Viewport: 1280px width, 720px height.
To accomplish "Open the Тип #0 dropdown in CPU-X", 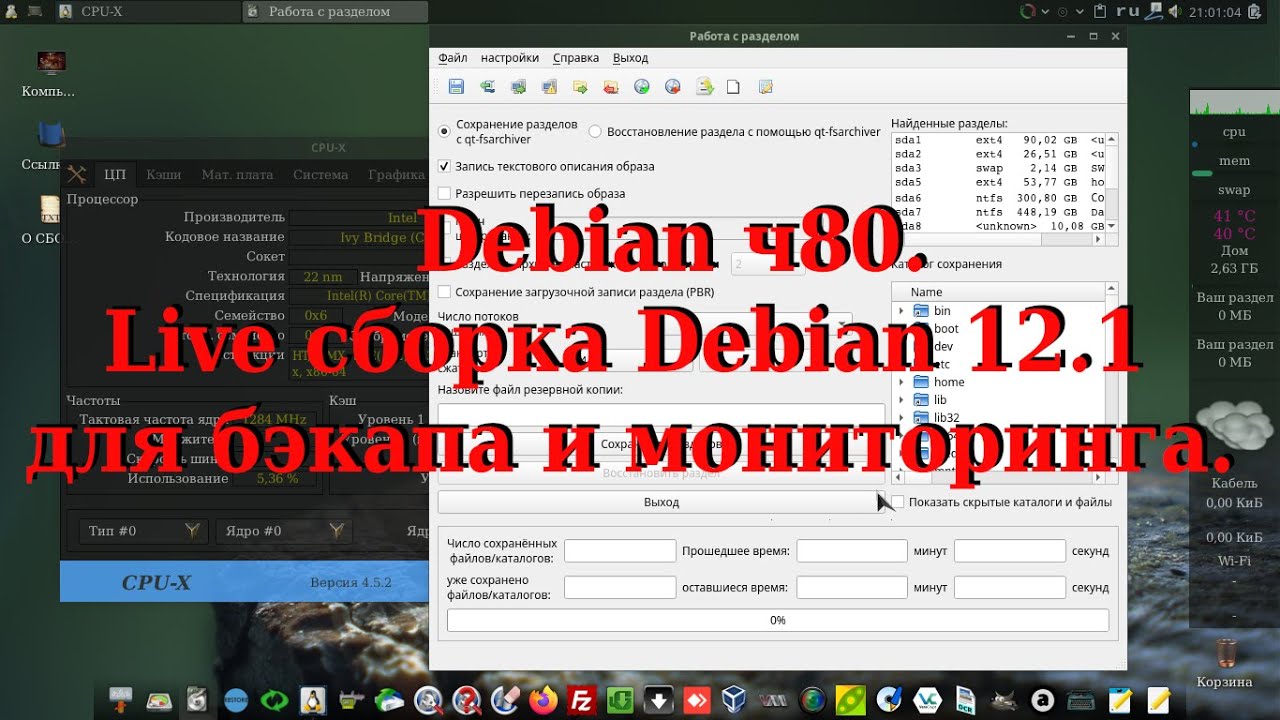I will (143, 531).
